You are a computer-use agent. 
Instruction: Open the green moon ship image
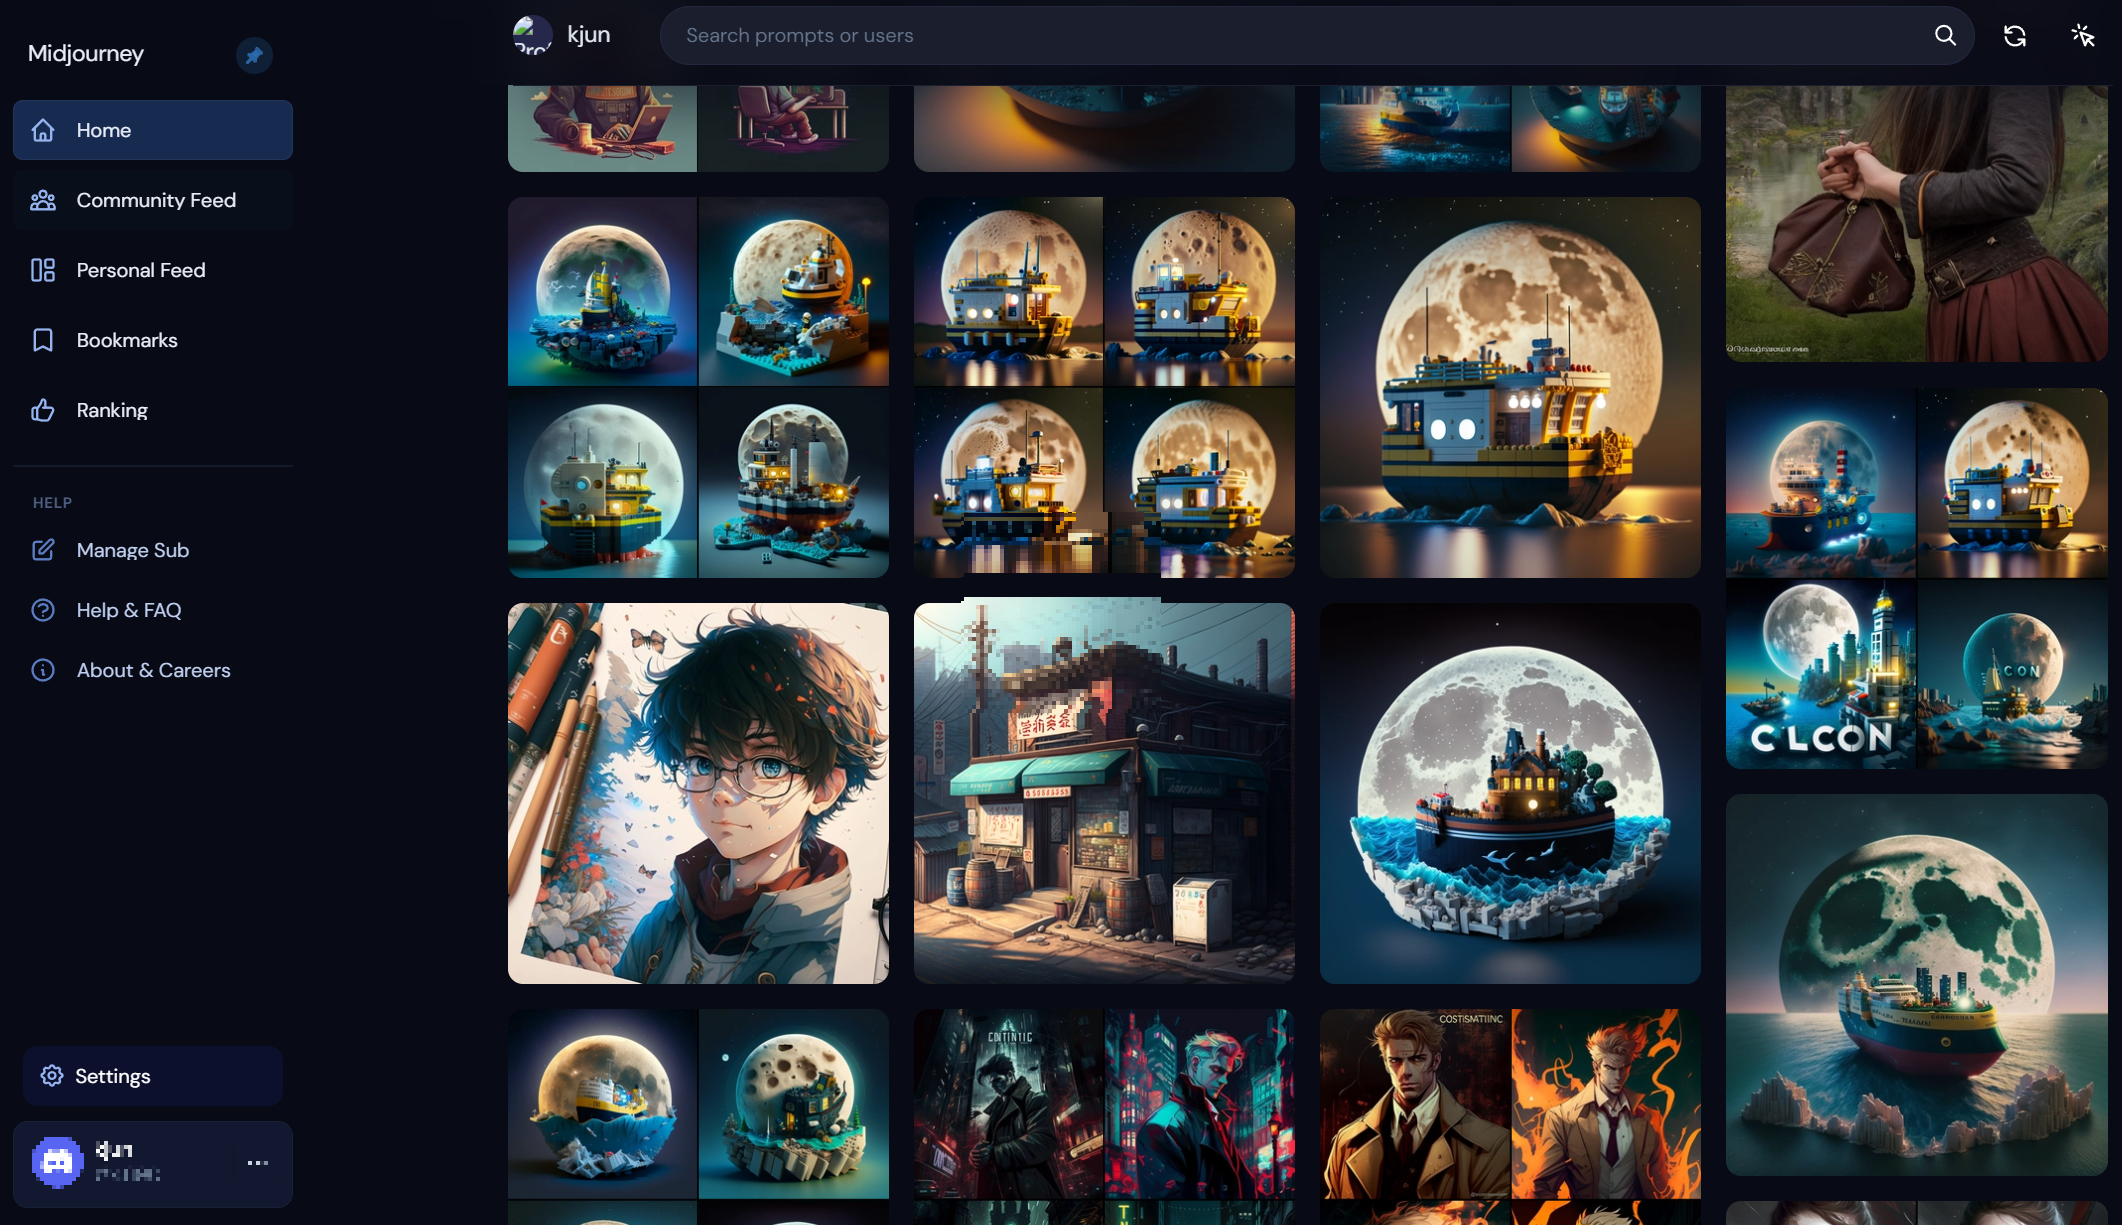click(x=1916, y=985)
